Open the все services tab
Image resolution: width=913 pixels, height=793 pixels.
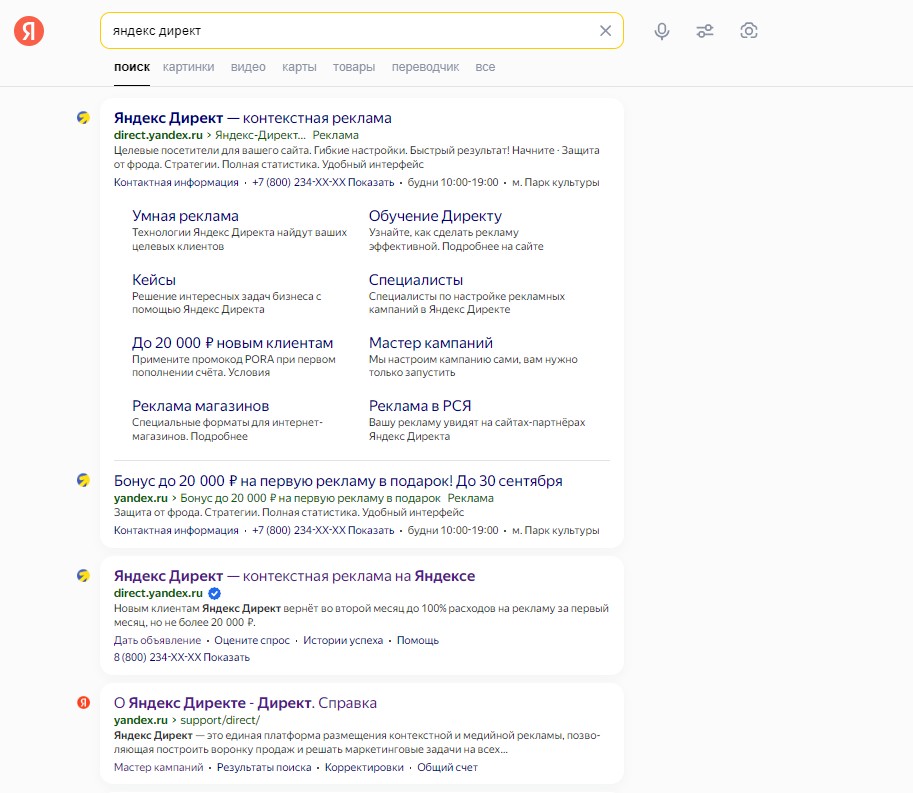click(x=485, y=67)
